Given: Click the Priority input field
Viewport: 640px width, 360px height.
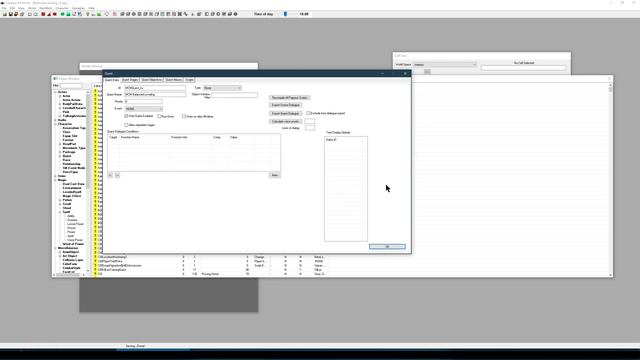Looking at the screenshot, I should (143, 101).
